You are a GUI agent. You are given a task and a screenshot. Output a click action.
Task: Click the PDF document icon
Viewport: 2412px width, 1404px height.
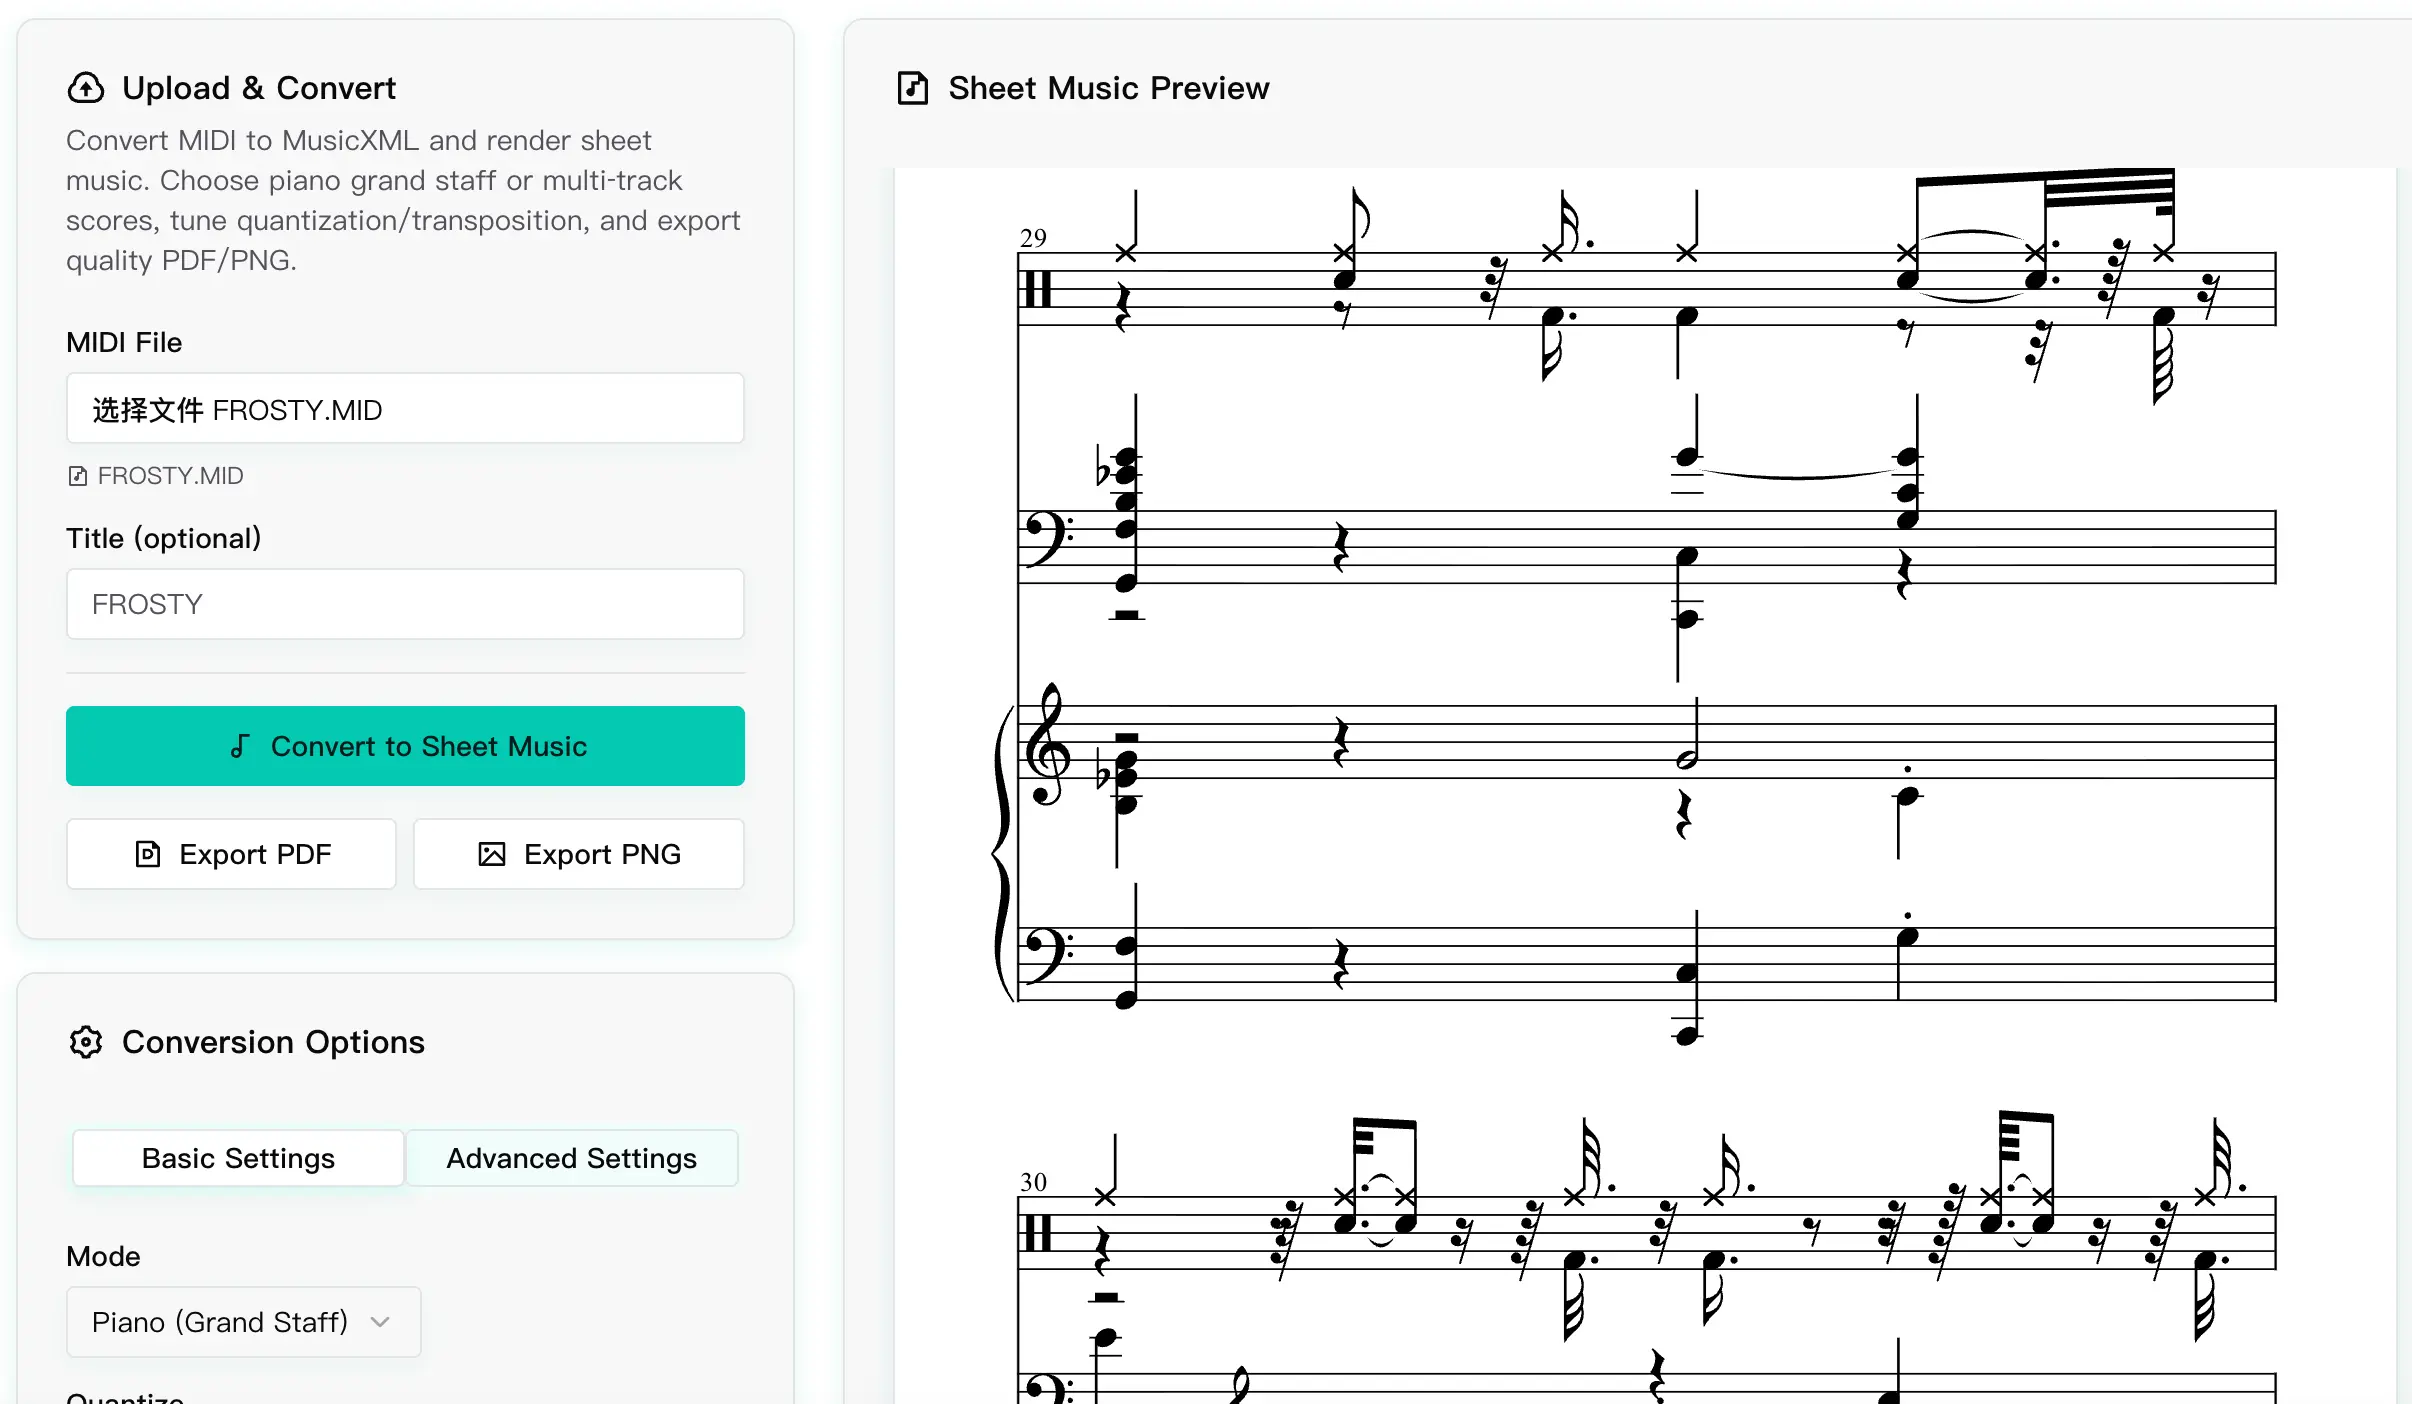click(x=148, y=854)
